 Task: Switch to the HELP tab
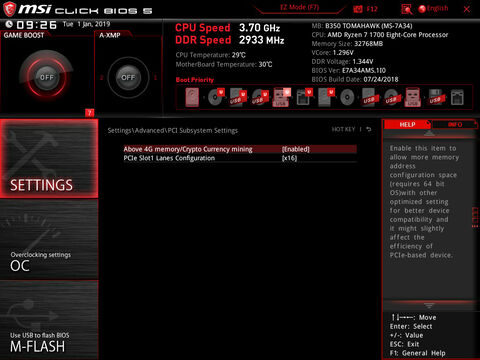[x=407, y=124]
